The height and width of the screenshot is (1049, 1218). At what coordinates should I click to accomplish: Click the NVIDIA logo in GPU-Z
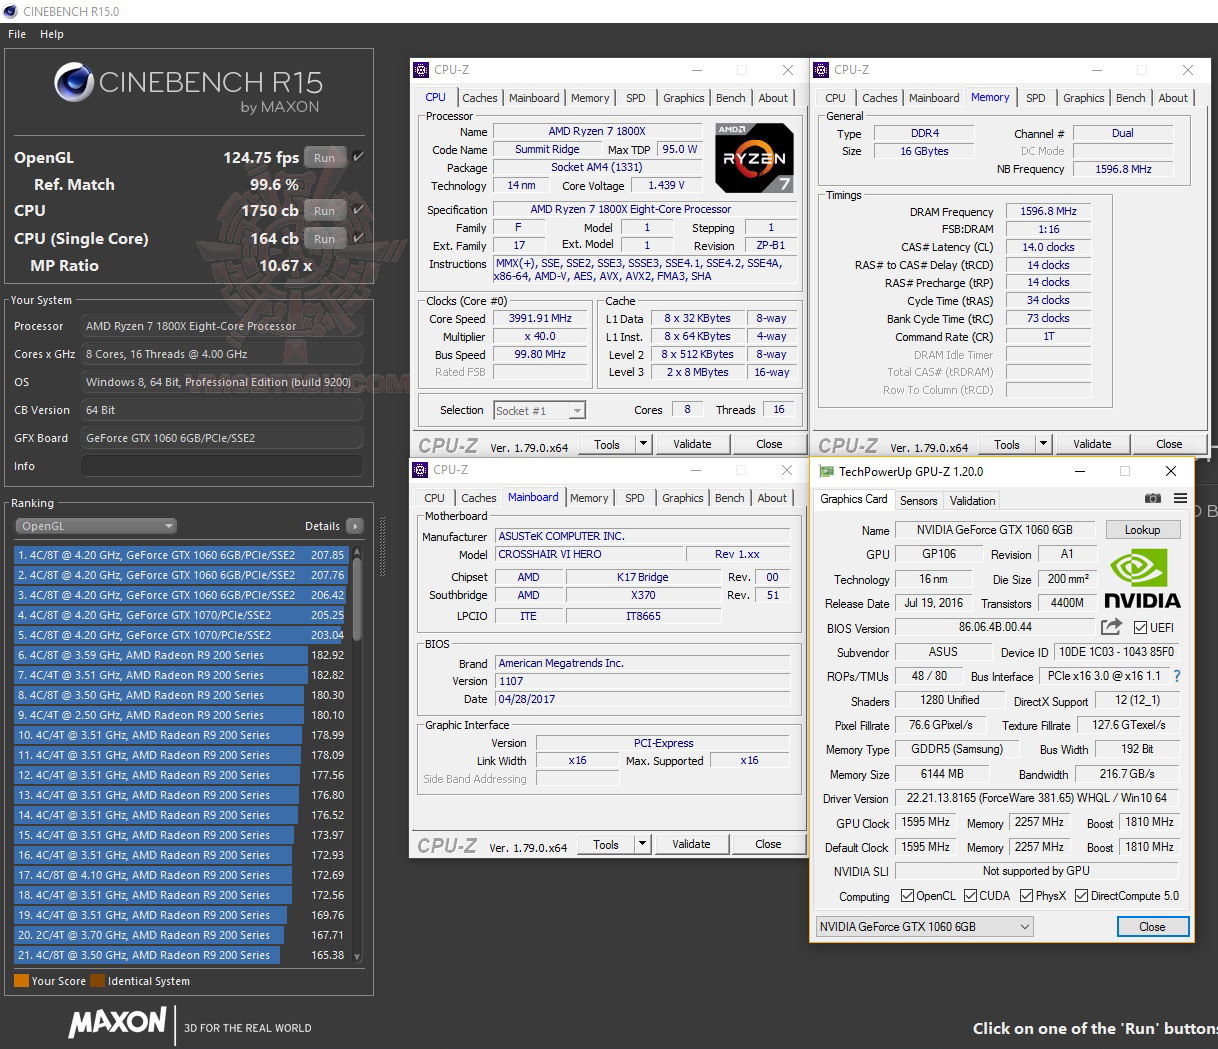[x=1142, y=578]
